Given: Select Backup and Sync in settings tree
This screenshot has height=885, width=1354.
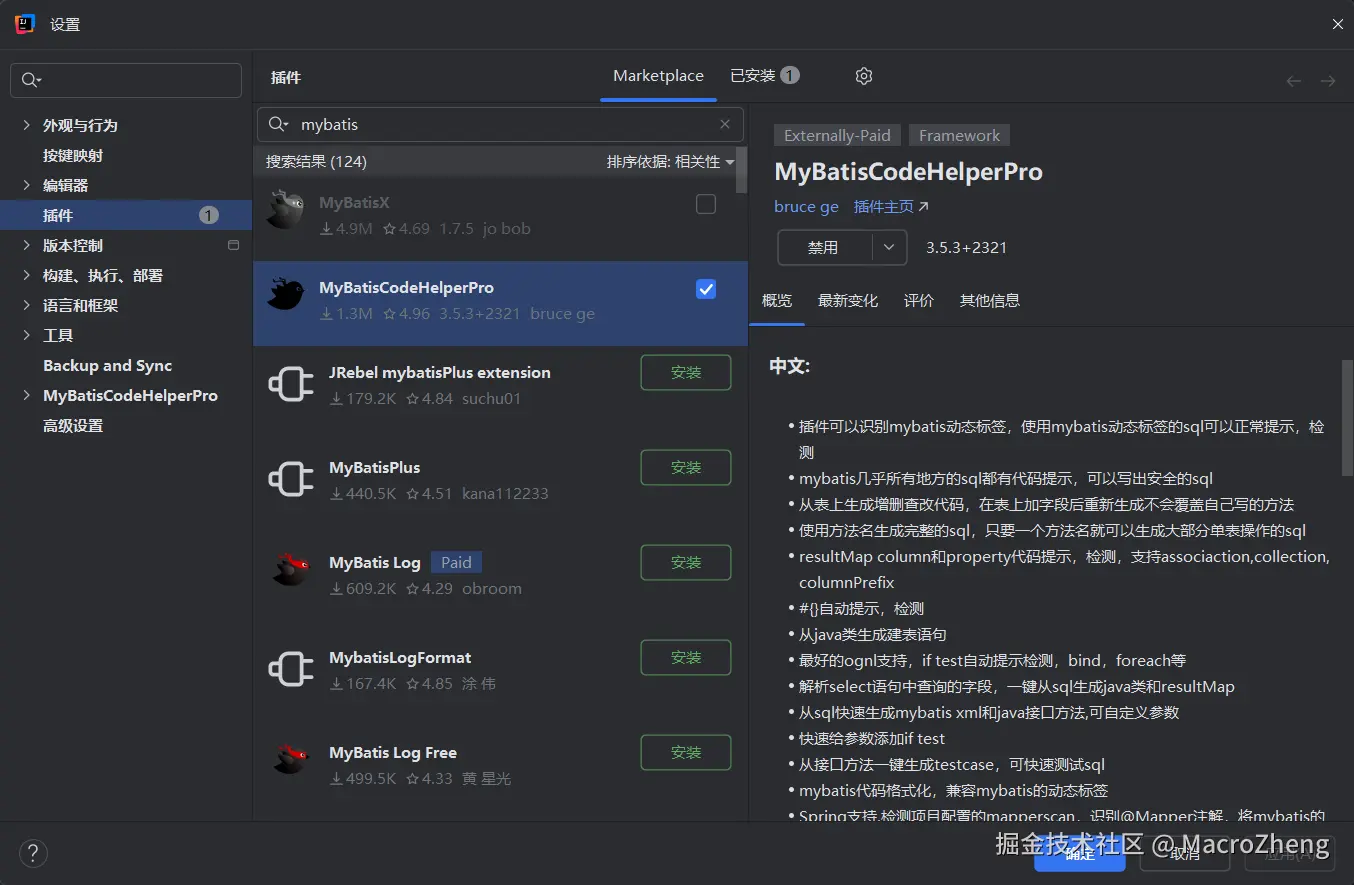Looking at the screenshot, I should click(x=107, y=365).
